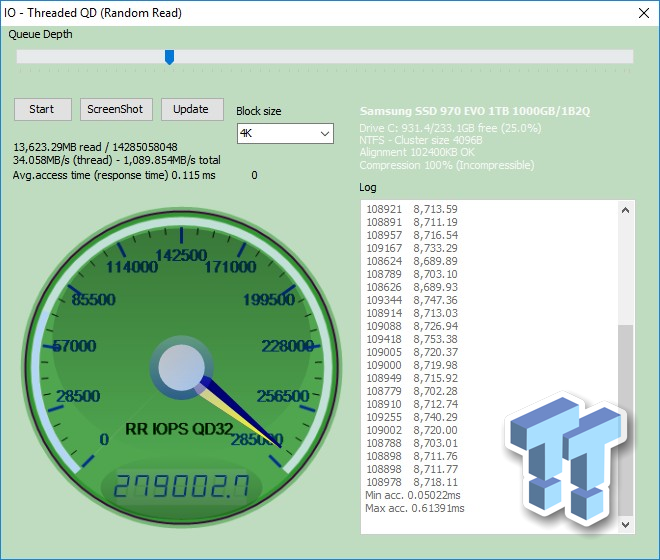
Task: Select log row 109255 8,740.29
Action: [412, 417]
